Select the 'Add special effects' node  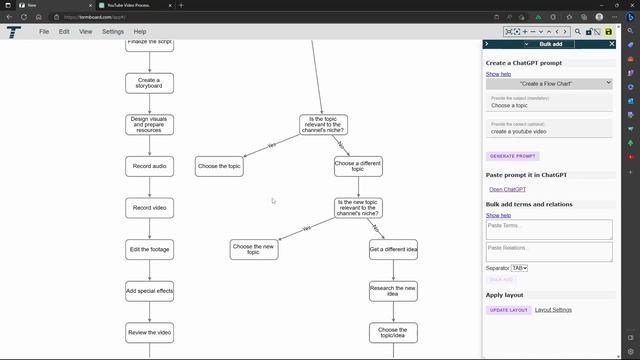pos(149,291)
